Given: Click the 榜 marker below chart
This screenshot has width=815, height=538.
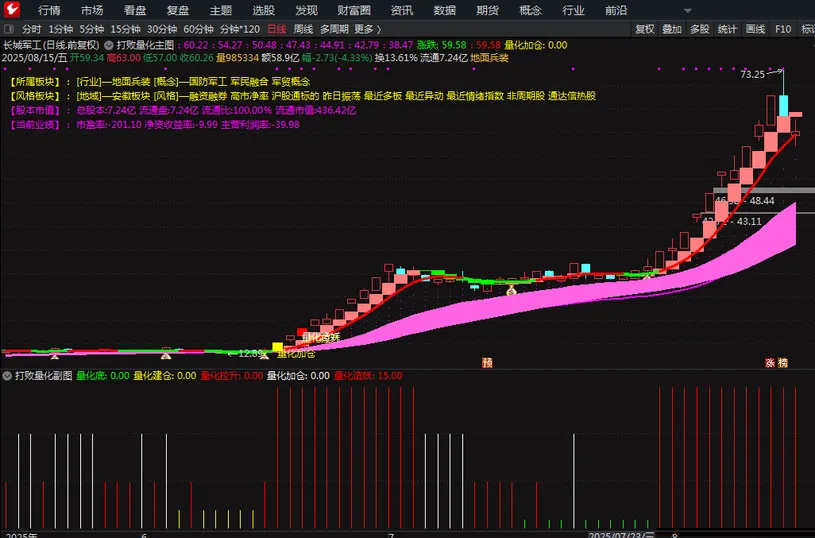Looking at the screenshot, I should pyautogui.click(x=783, y=363).
